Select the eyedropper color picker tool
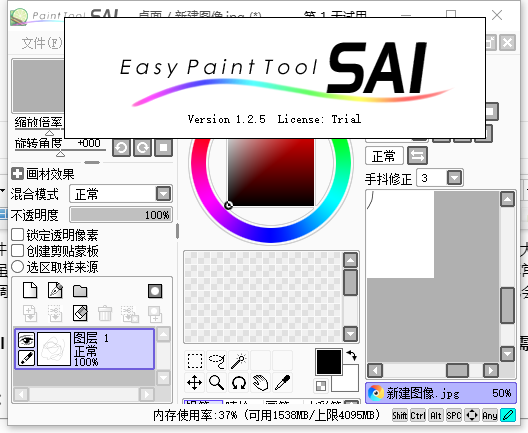 [x=283, y=382]
